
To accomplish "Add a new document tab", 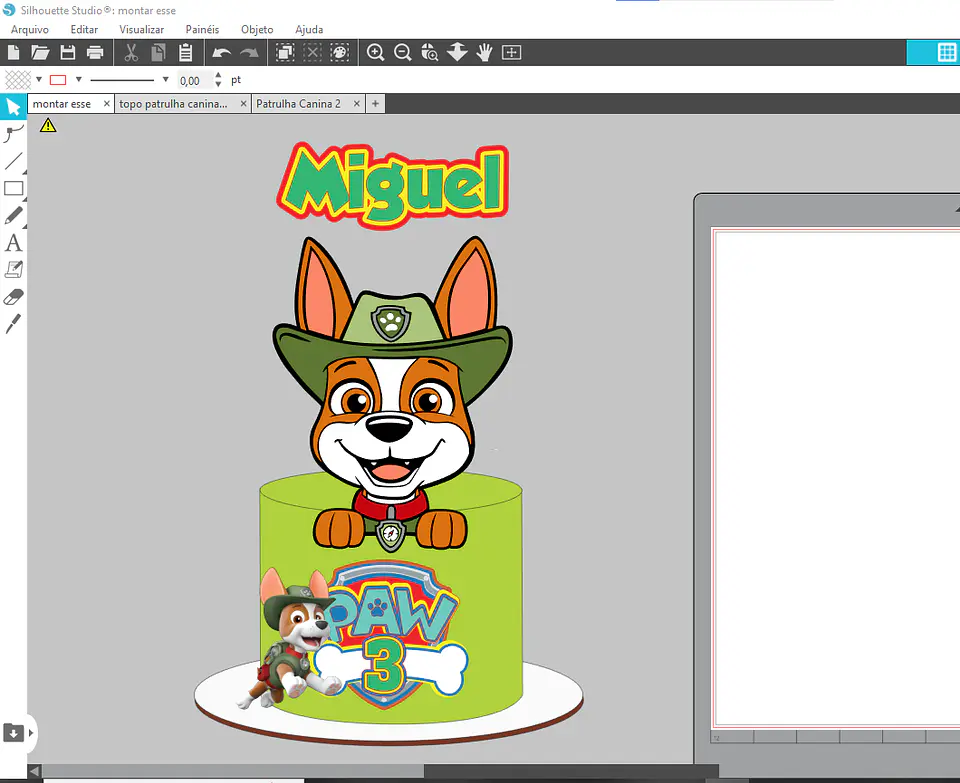I will coord(375,104).
